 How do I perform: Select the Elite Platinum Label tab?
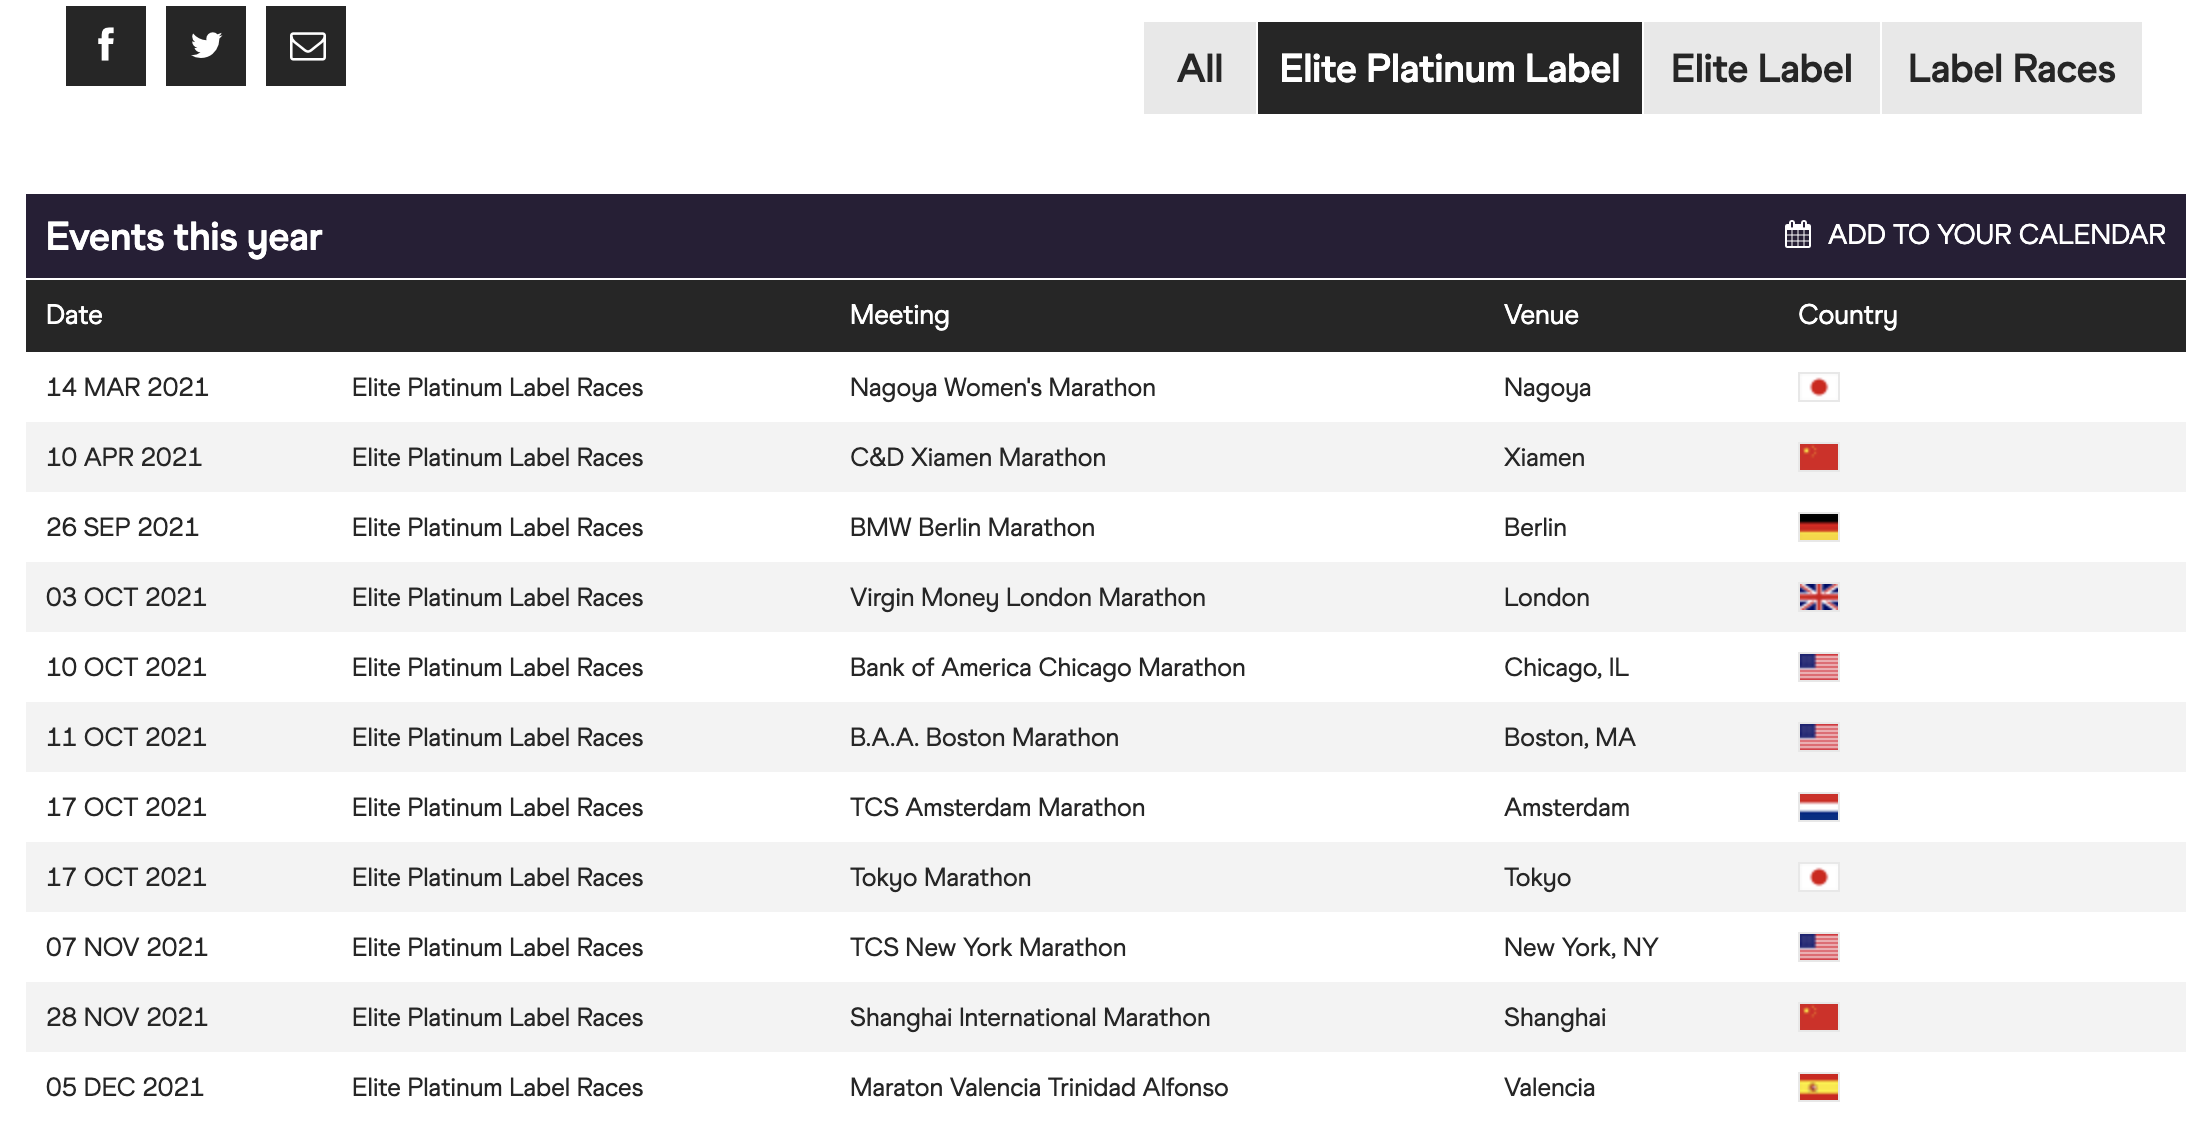click(x=1449, y=69)
